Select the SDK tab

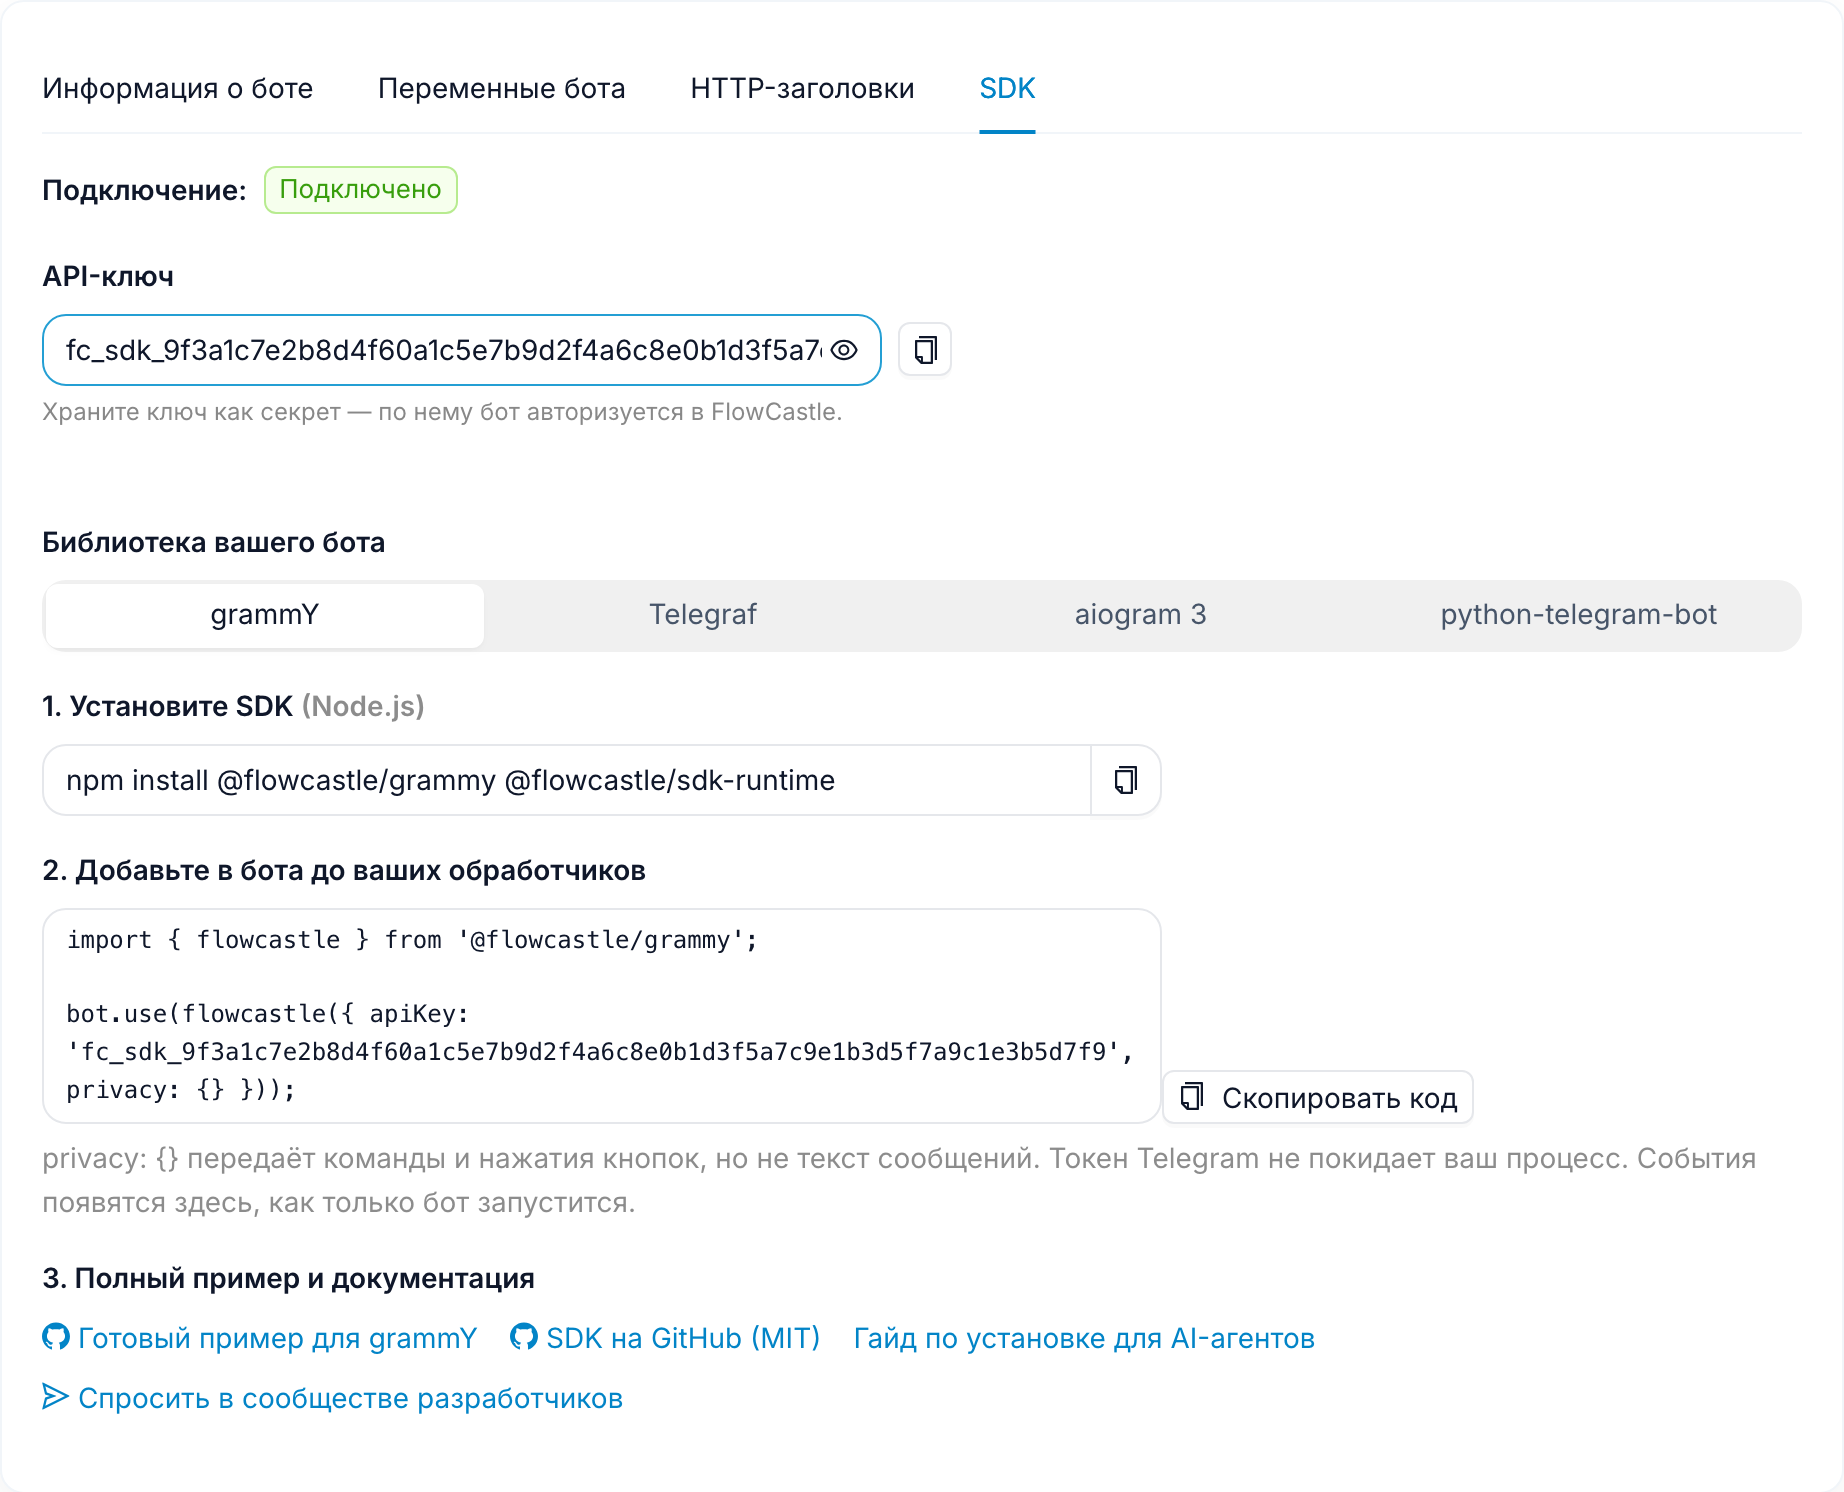[1007, 88]
